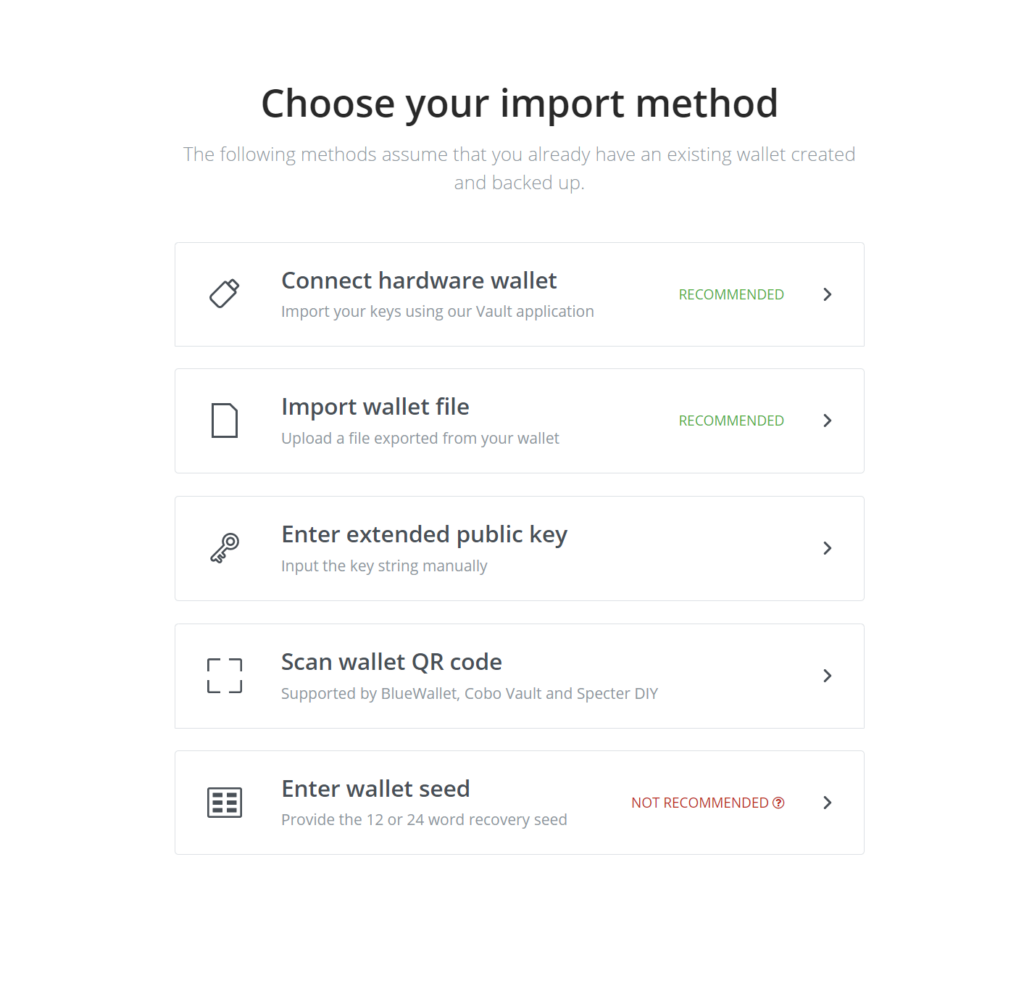Expand Import wallet file chevron arrow
Viewport: 1024px width, 994px height.
pos(827,421)
